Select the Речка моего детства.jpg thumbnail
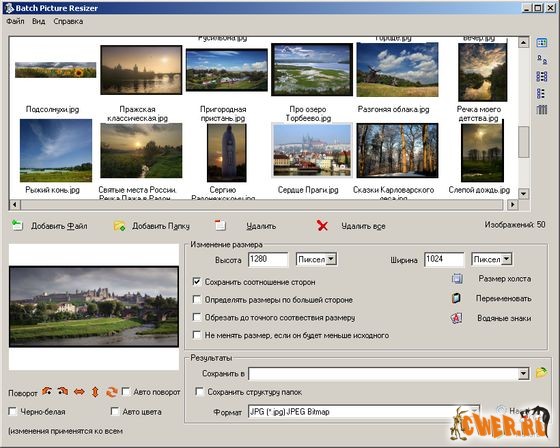 point(482,72)
